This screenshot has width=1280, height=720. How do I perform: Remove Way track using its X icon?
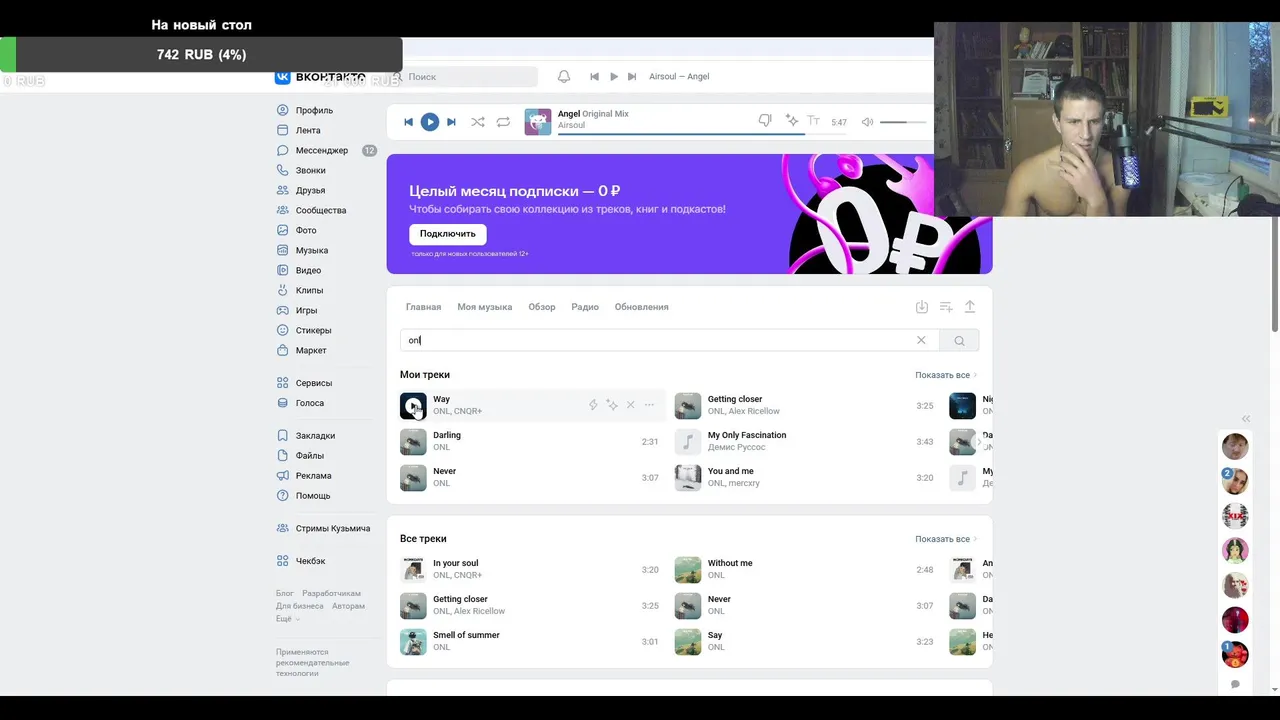coord(630,405)
